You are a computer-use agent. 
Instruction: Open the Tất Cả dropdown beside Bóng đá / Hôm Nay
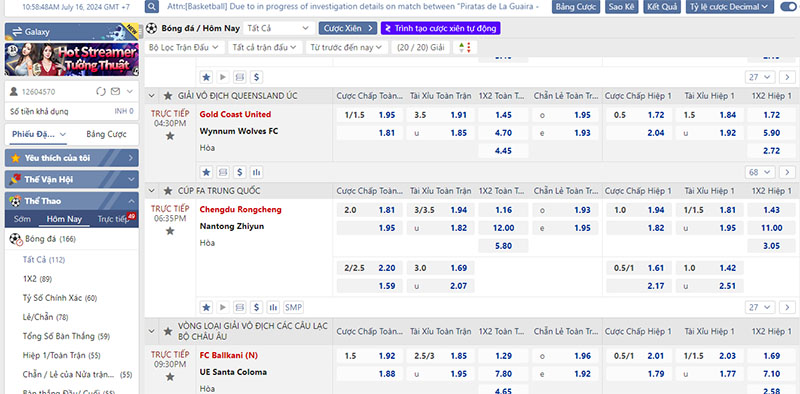pos(279,28)
